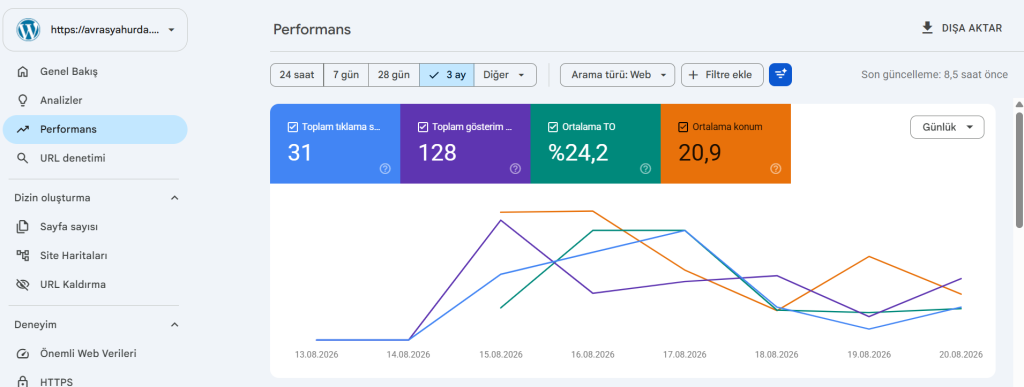Image resolution: width=1024 pixels, height=387 pixels.
Task: Click the Performans trend arrow icon
Action: (x=23, y=129)
